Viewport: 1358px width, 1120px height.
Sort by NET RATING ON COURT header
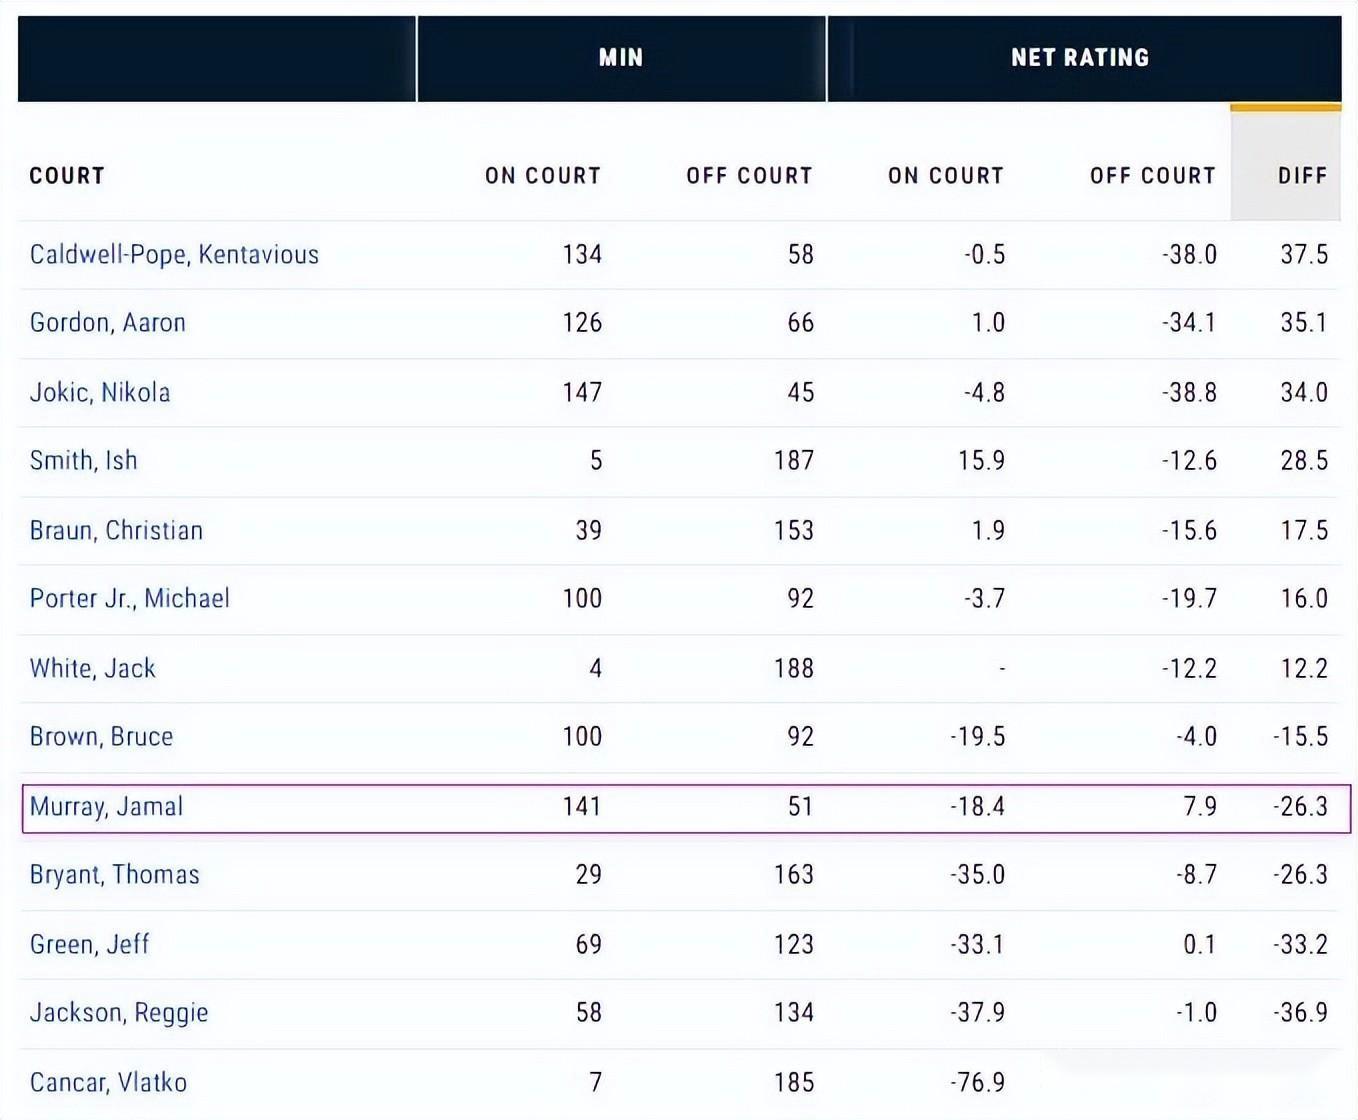(x=945, y=176)
